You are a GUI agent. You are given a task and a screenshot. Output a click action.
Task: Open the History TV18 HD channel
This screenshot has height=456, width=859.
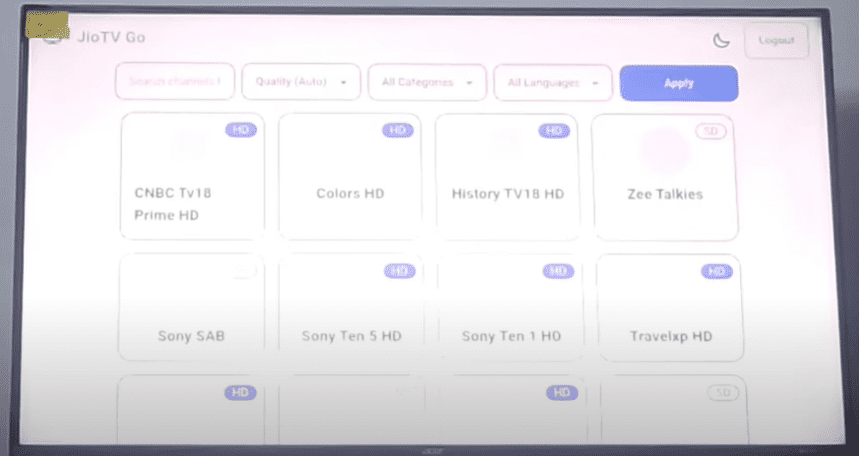pyautogui.click(x=507, y=178)
